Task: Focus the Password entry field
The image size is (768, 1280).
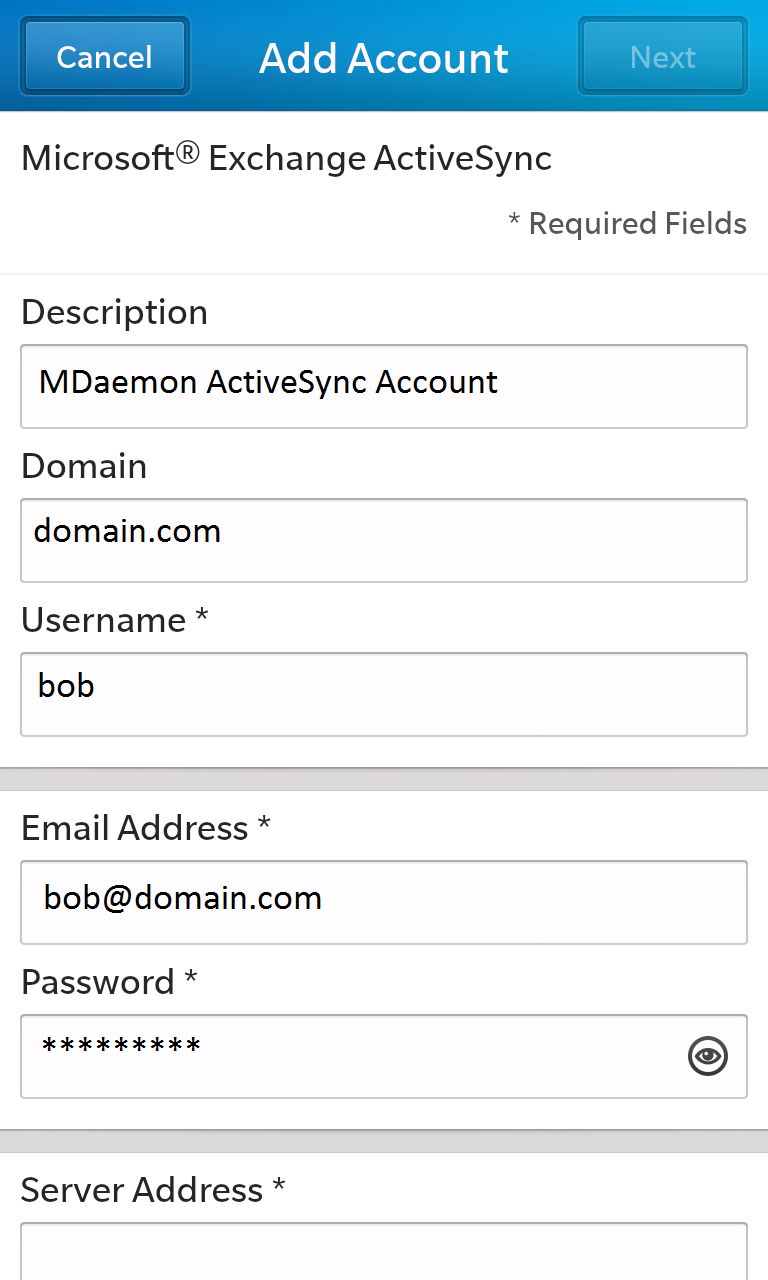Action: point(350,1056)
